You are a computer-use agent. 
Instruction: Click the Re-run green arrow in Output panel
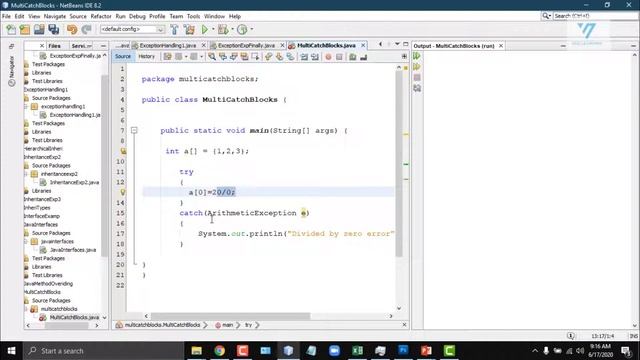click(x=417, y=56)
